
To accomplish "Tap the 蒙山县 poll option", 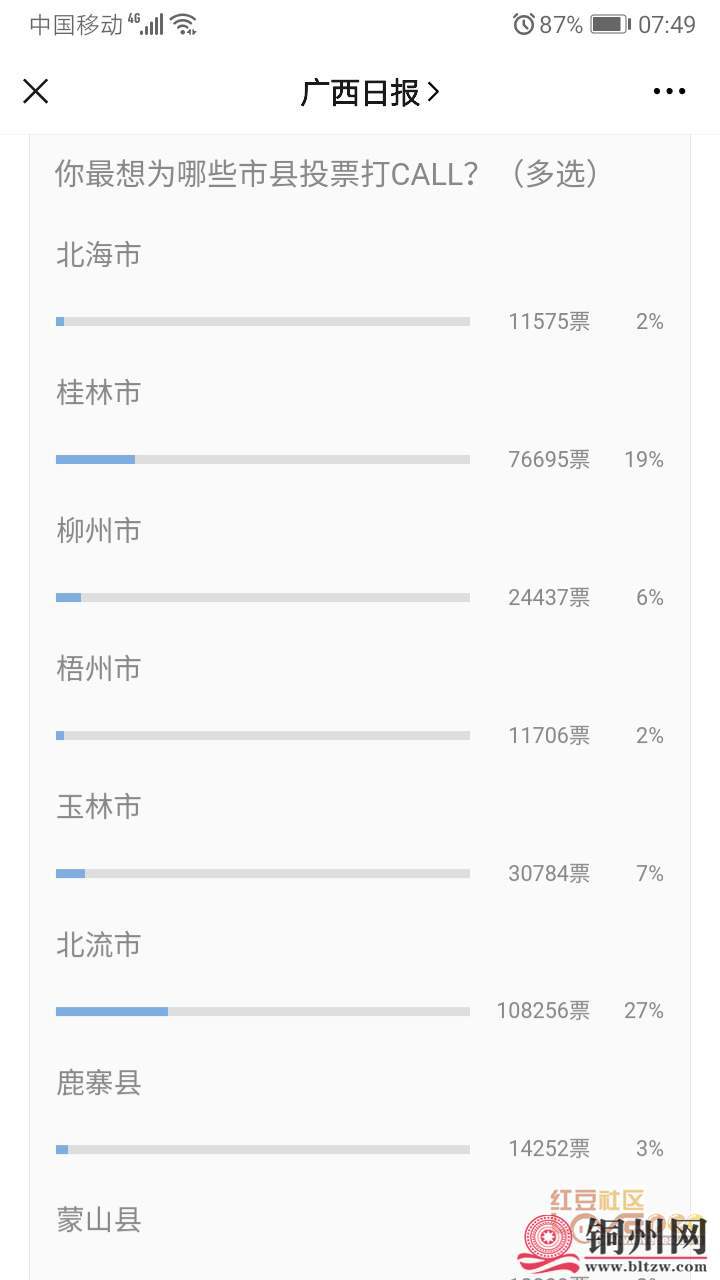I will (x=99, y=1220).
